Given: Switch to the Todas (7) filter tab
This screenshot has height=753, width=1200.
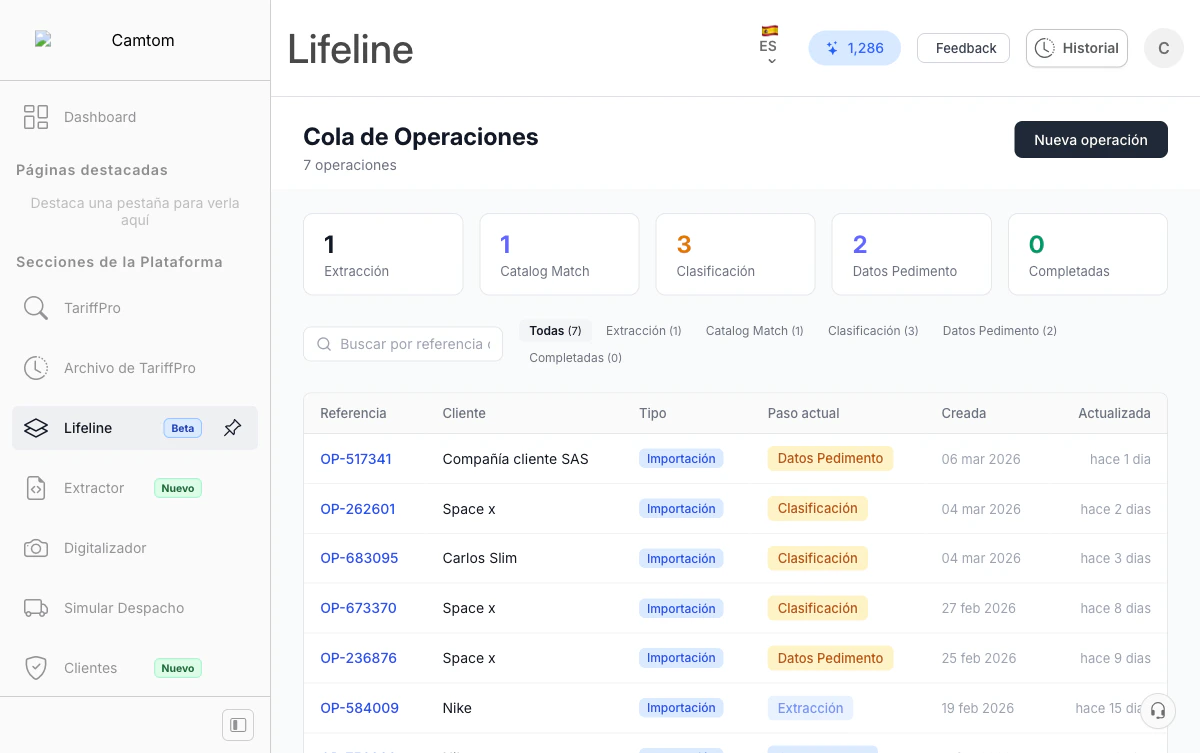Looking at the screenshot, I should 555,330.
